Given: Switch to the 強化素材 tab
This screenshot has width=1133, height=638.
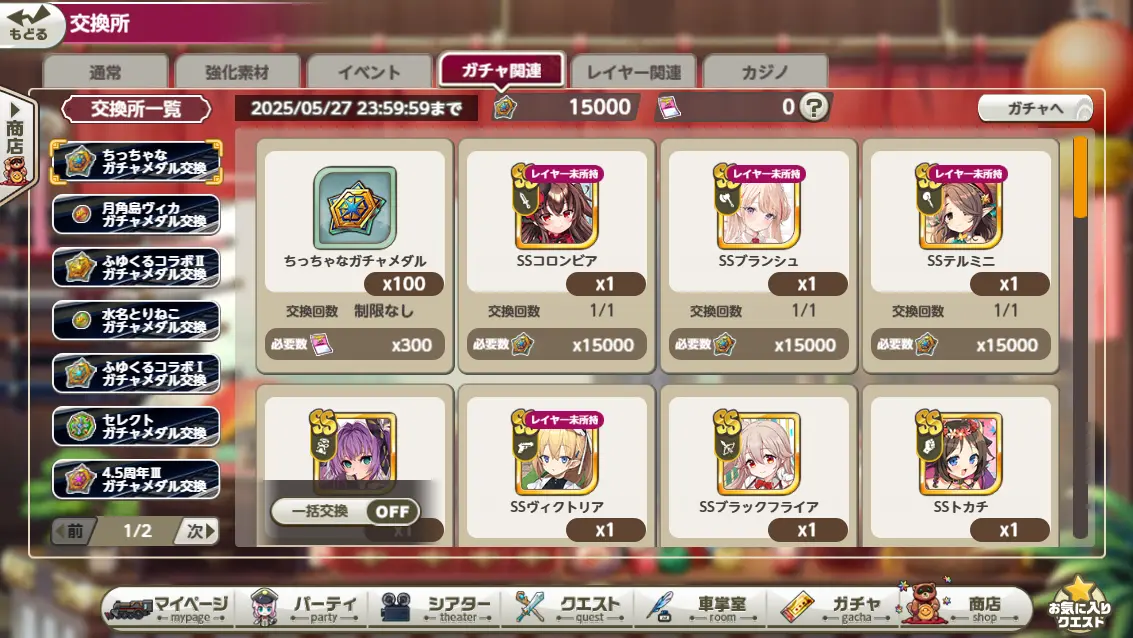Looking at the screenshot, I should [237, 72].
